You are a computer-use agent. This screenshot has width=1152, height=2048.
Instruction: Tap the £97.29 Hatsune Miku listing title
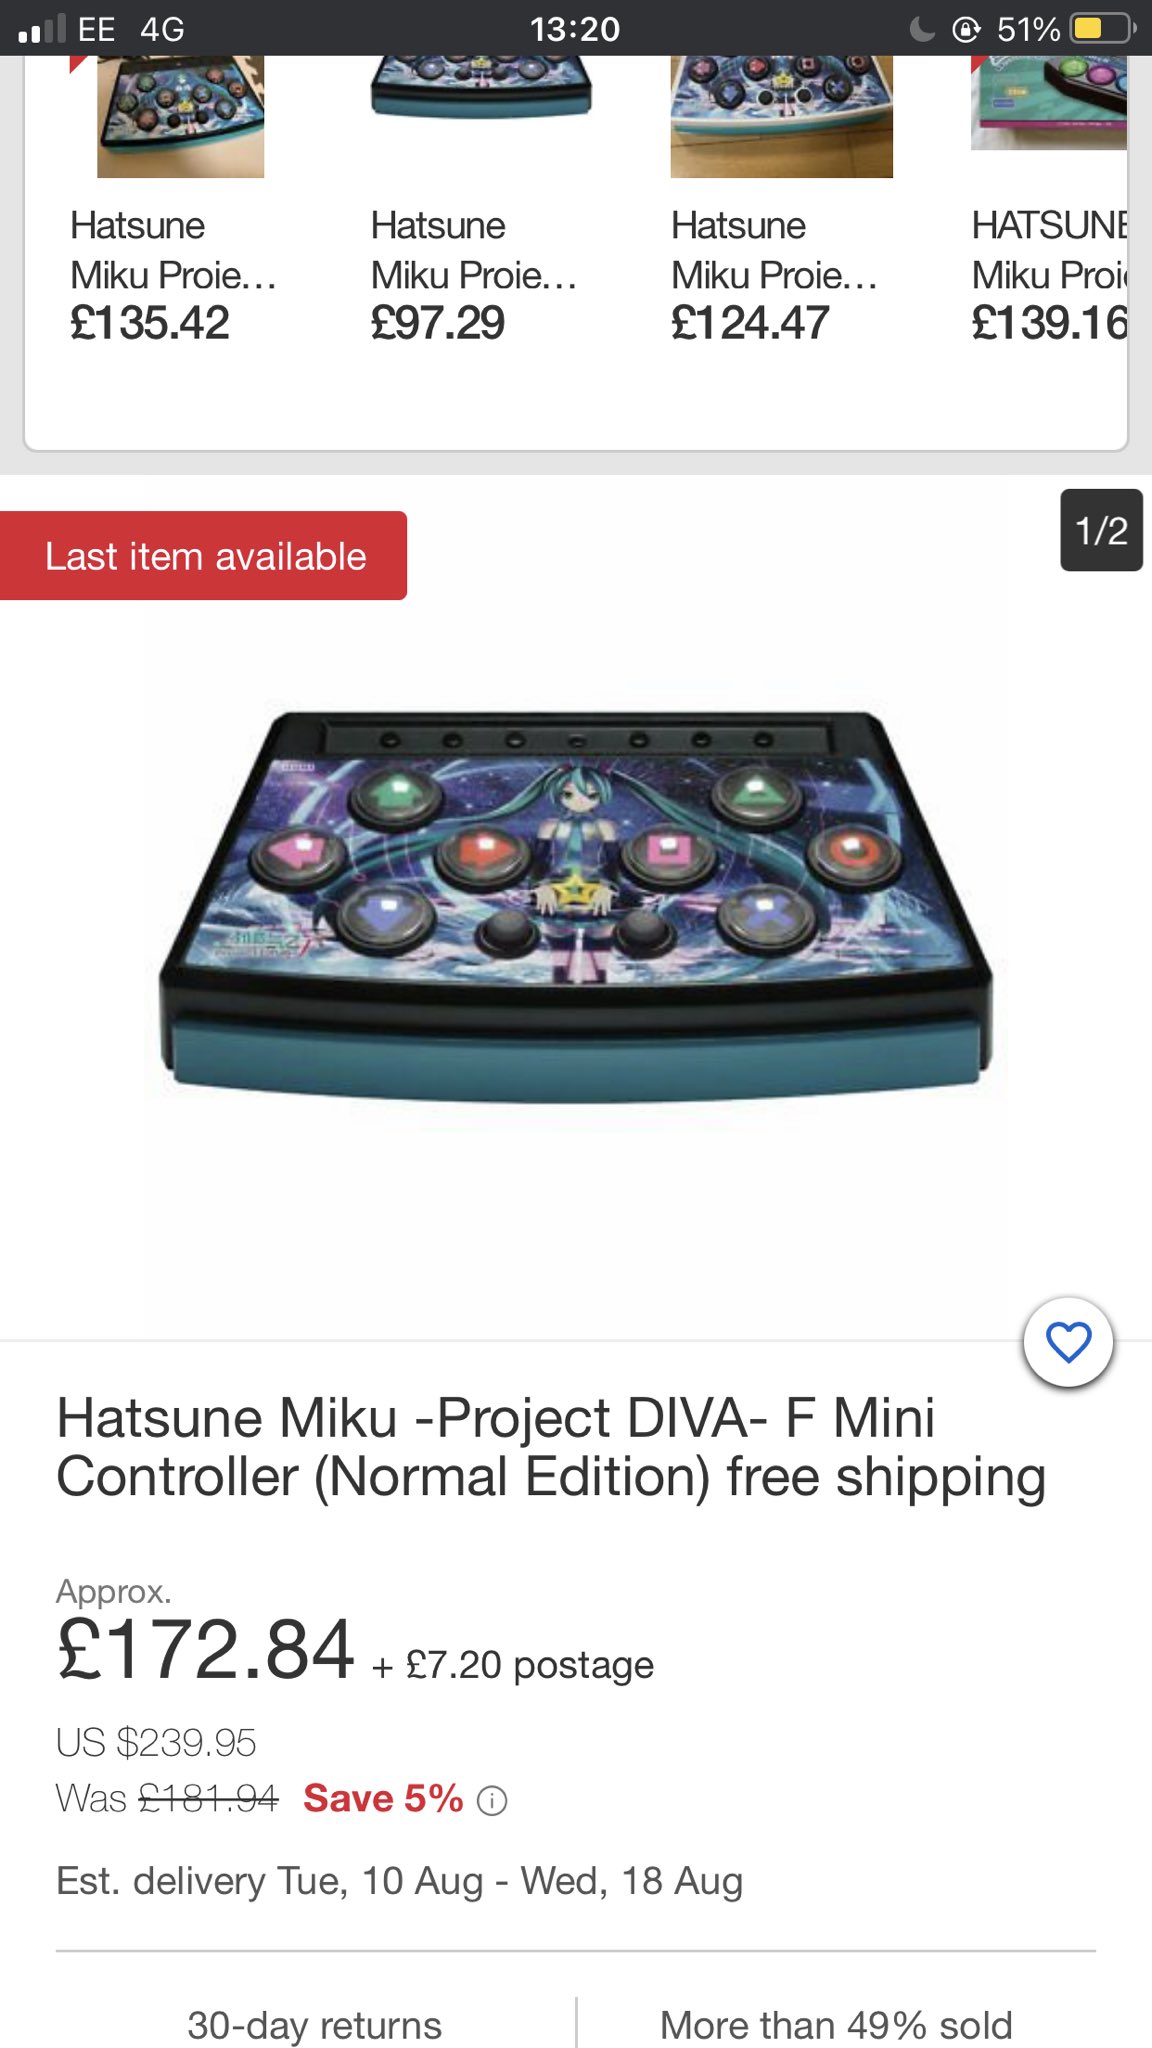click(x=473, y=250)
